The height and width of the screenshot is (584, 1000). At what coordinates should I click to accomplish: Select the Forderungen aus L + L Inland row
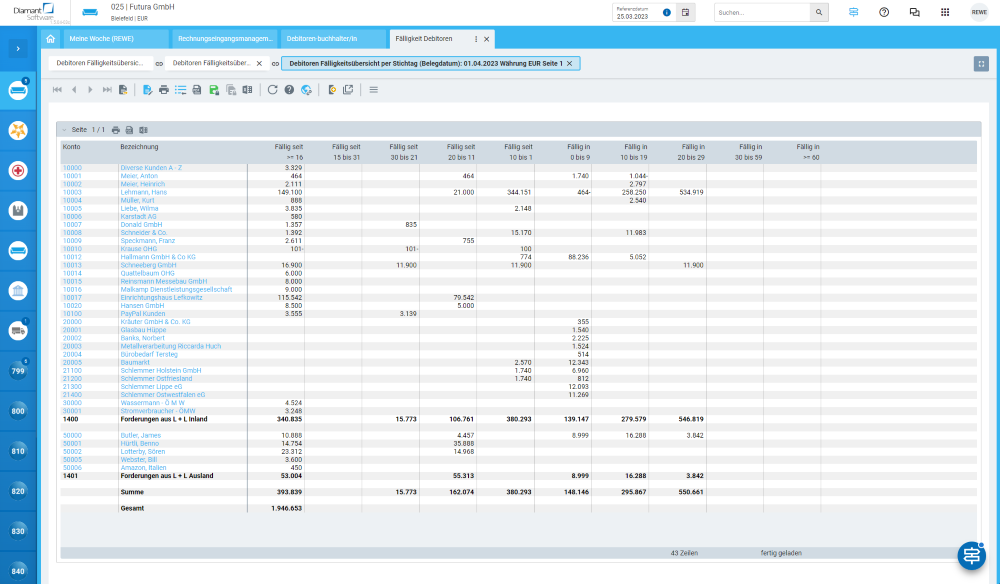[518, 420]
